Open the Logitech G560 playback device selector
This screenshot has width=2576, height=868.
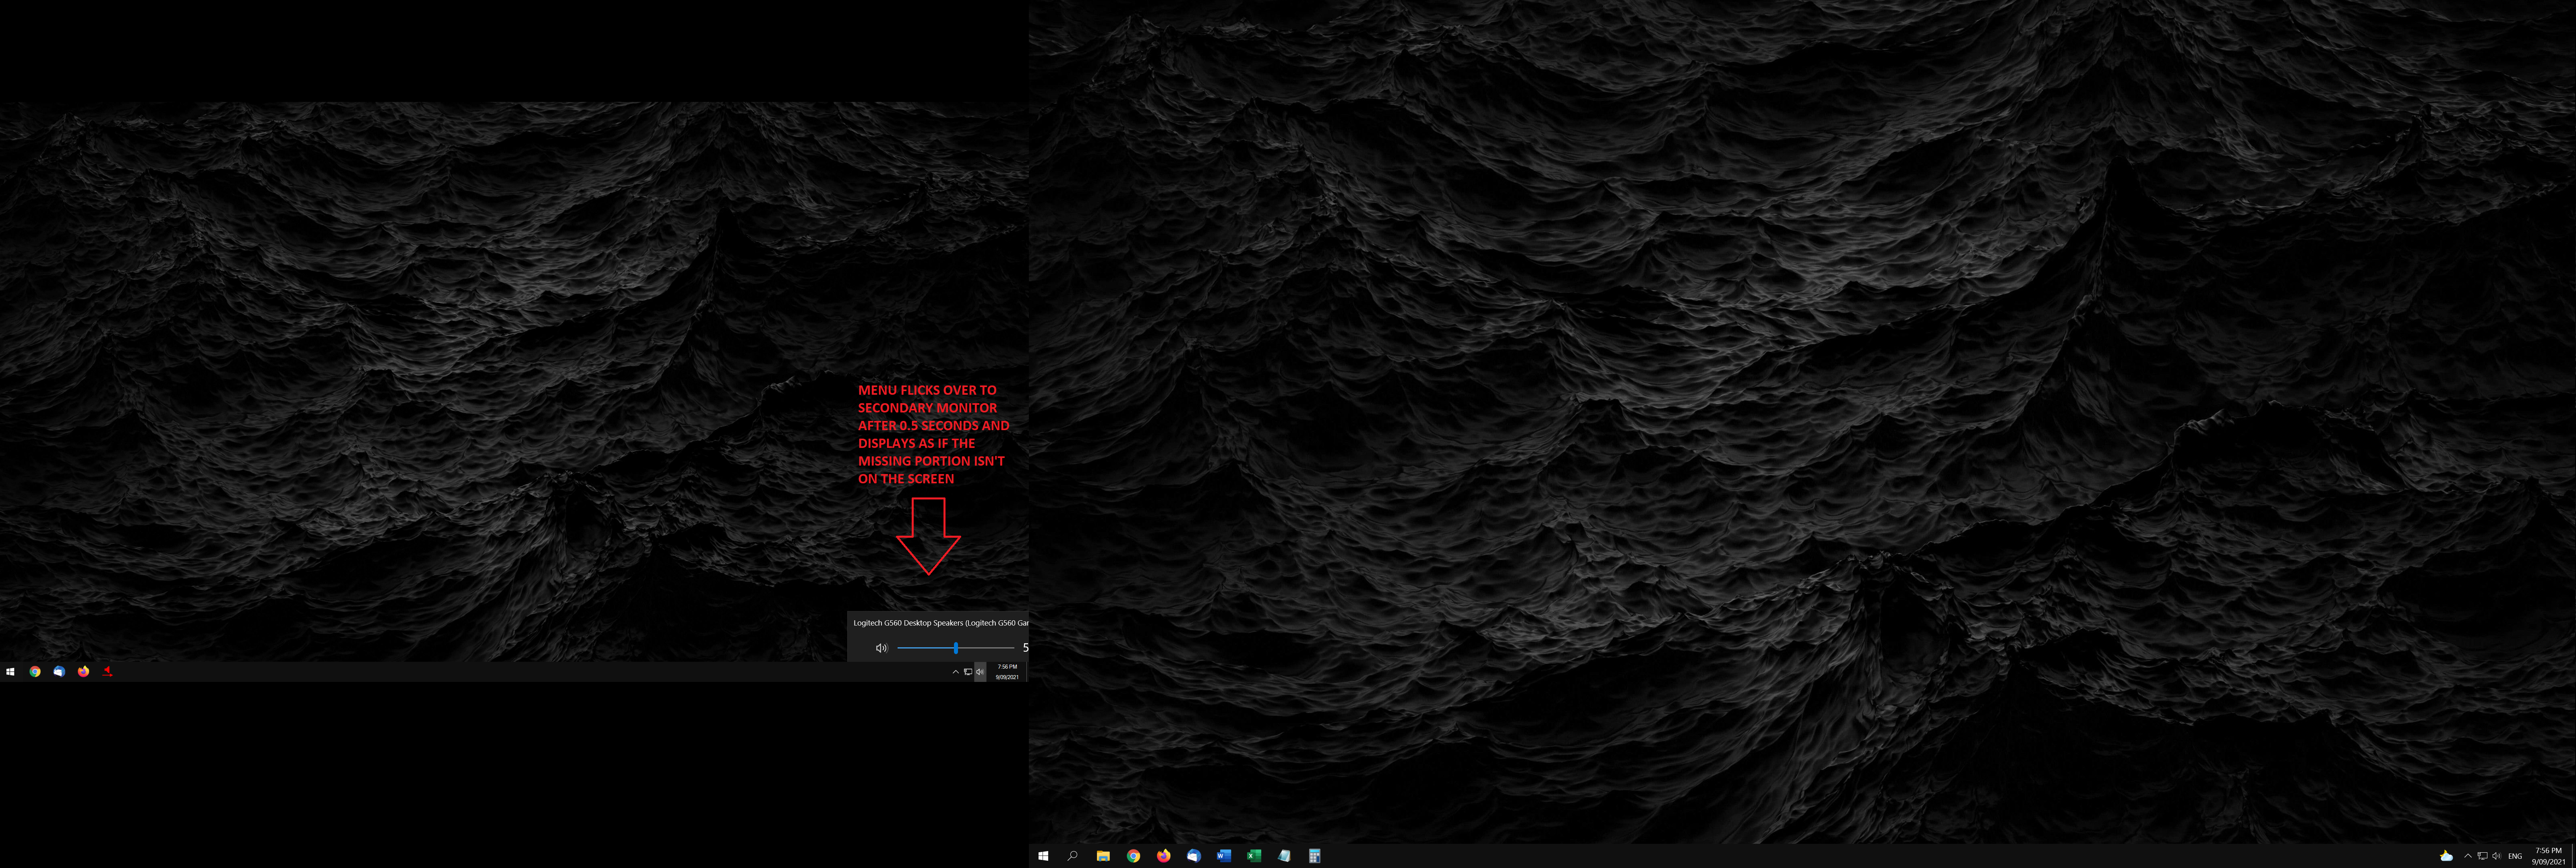point(938,623)
